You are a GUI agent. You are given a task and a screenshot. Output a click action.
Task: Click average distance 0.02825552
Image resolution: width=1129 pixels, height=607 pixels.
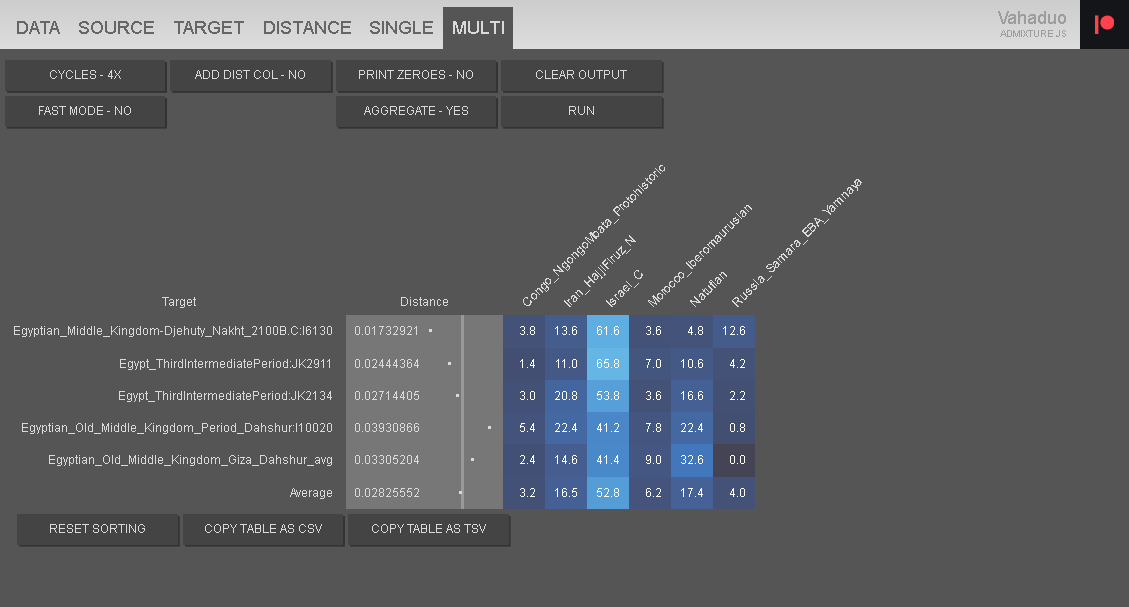pos(387,493)
